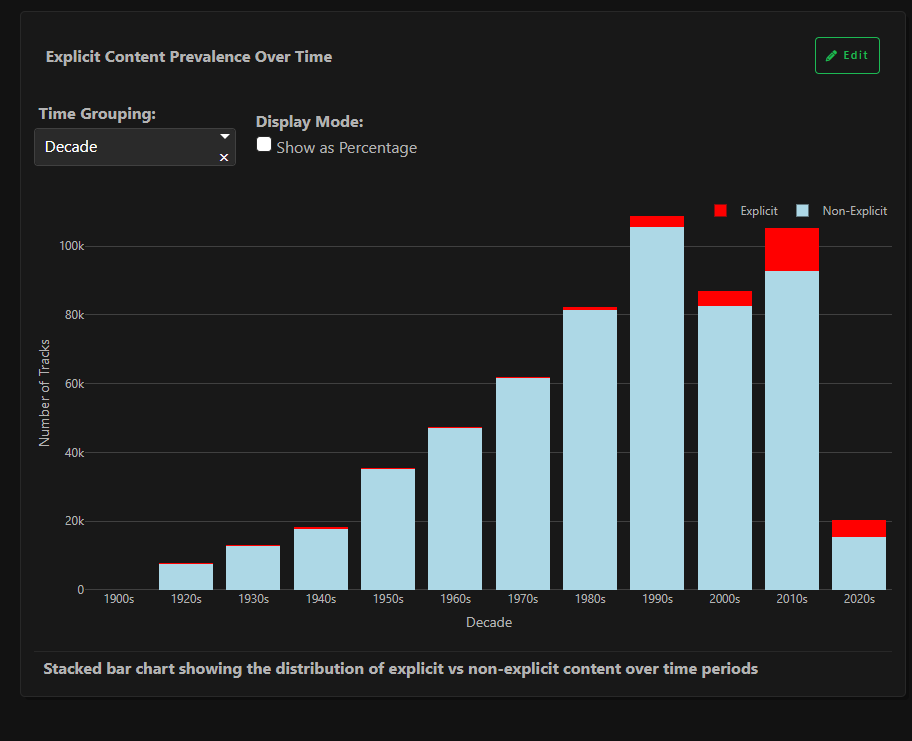This screenshot has width=912, height=741.
Task: Select the 1980s light blue bar
Action: coord(590,450)
